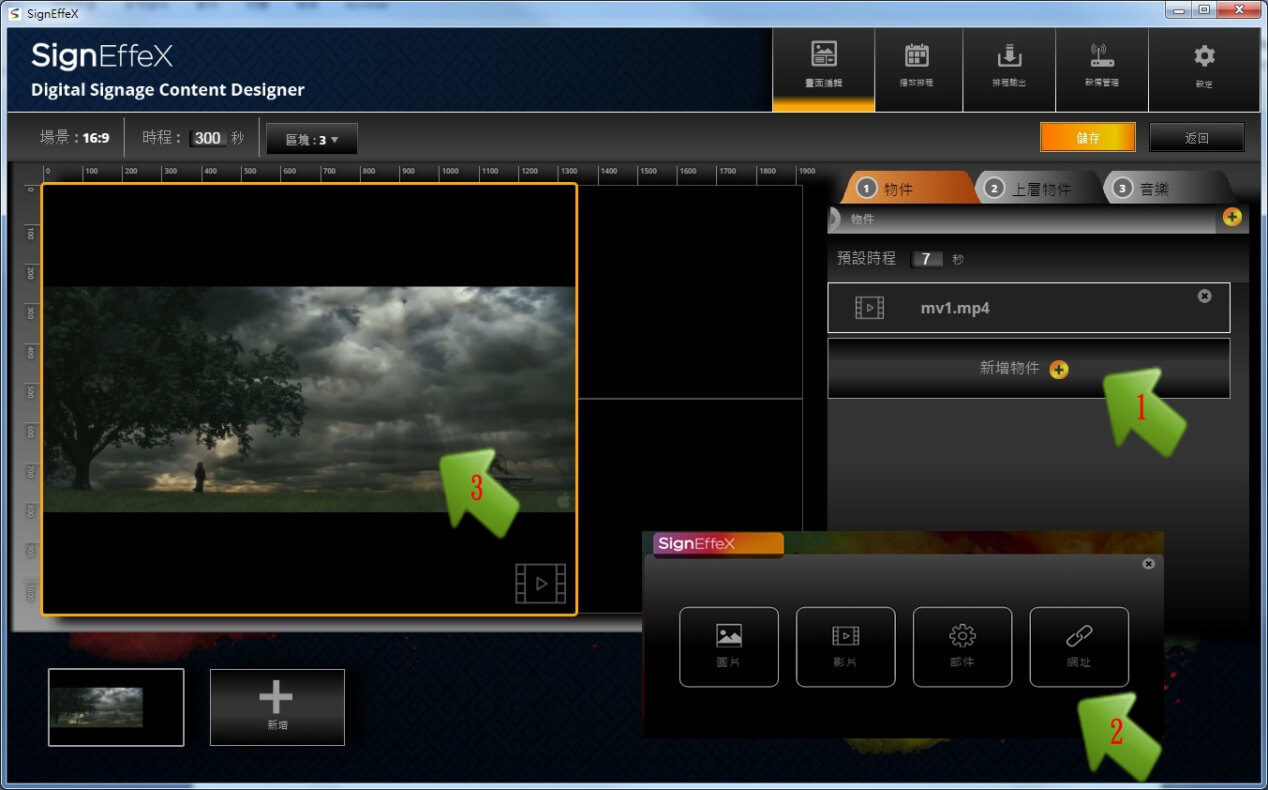Remove mv1.mp4 with its X icon
The image size is (1268, 790).
click(1204, 296)
